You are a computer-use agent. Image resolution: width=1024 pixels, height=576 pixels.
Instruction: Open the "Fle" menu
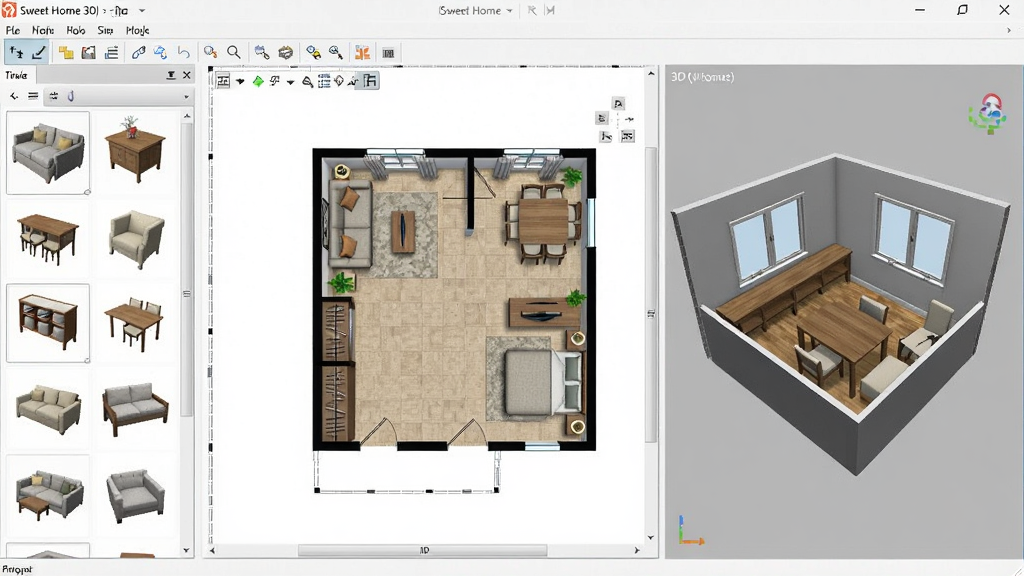13,30
